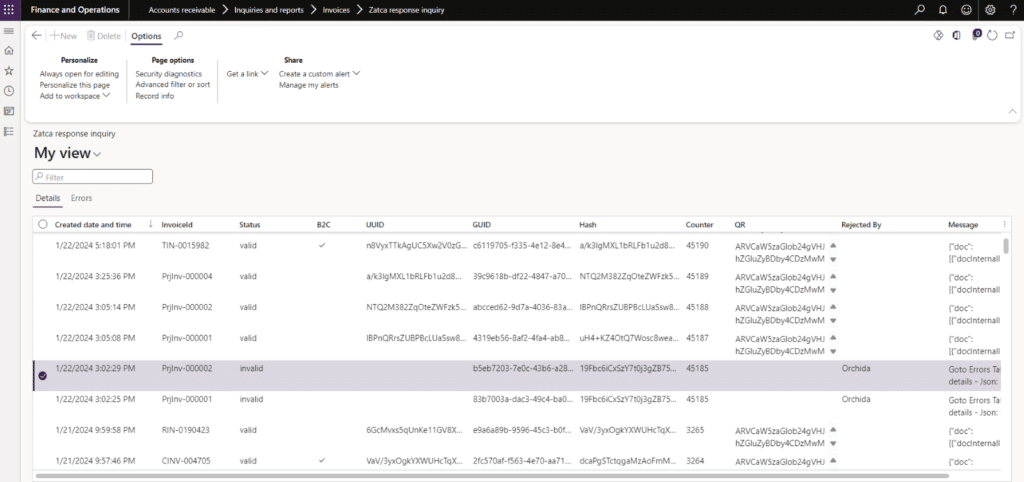Switch to the Errors tab
The height and width of the screenshot is (482, 1024).
tap(82, 198)
